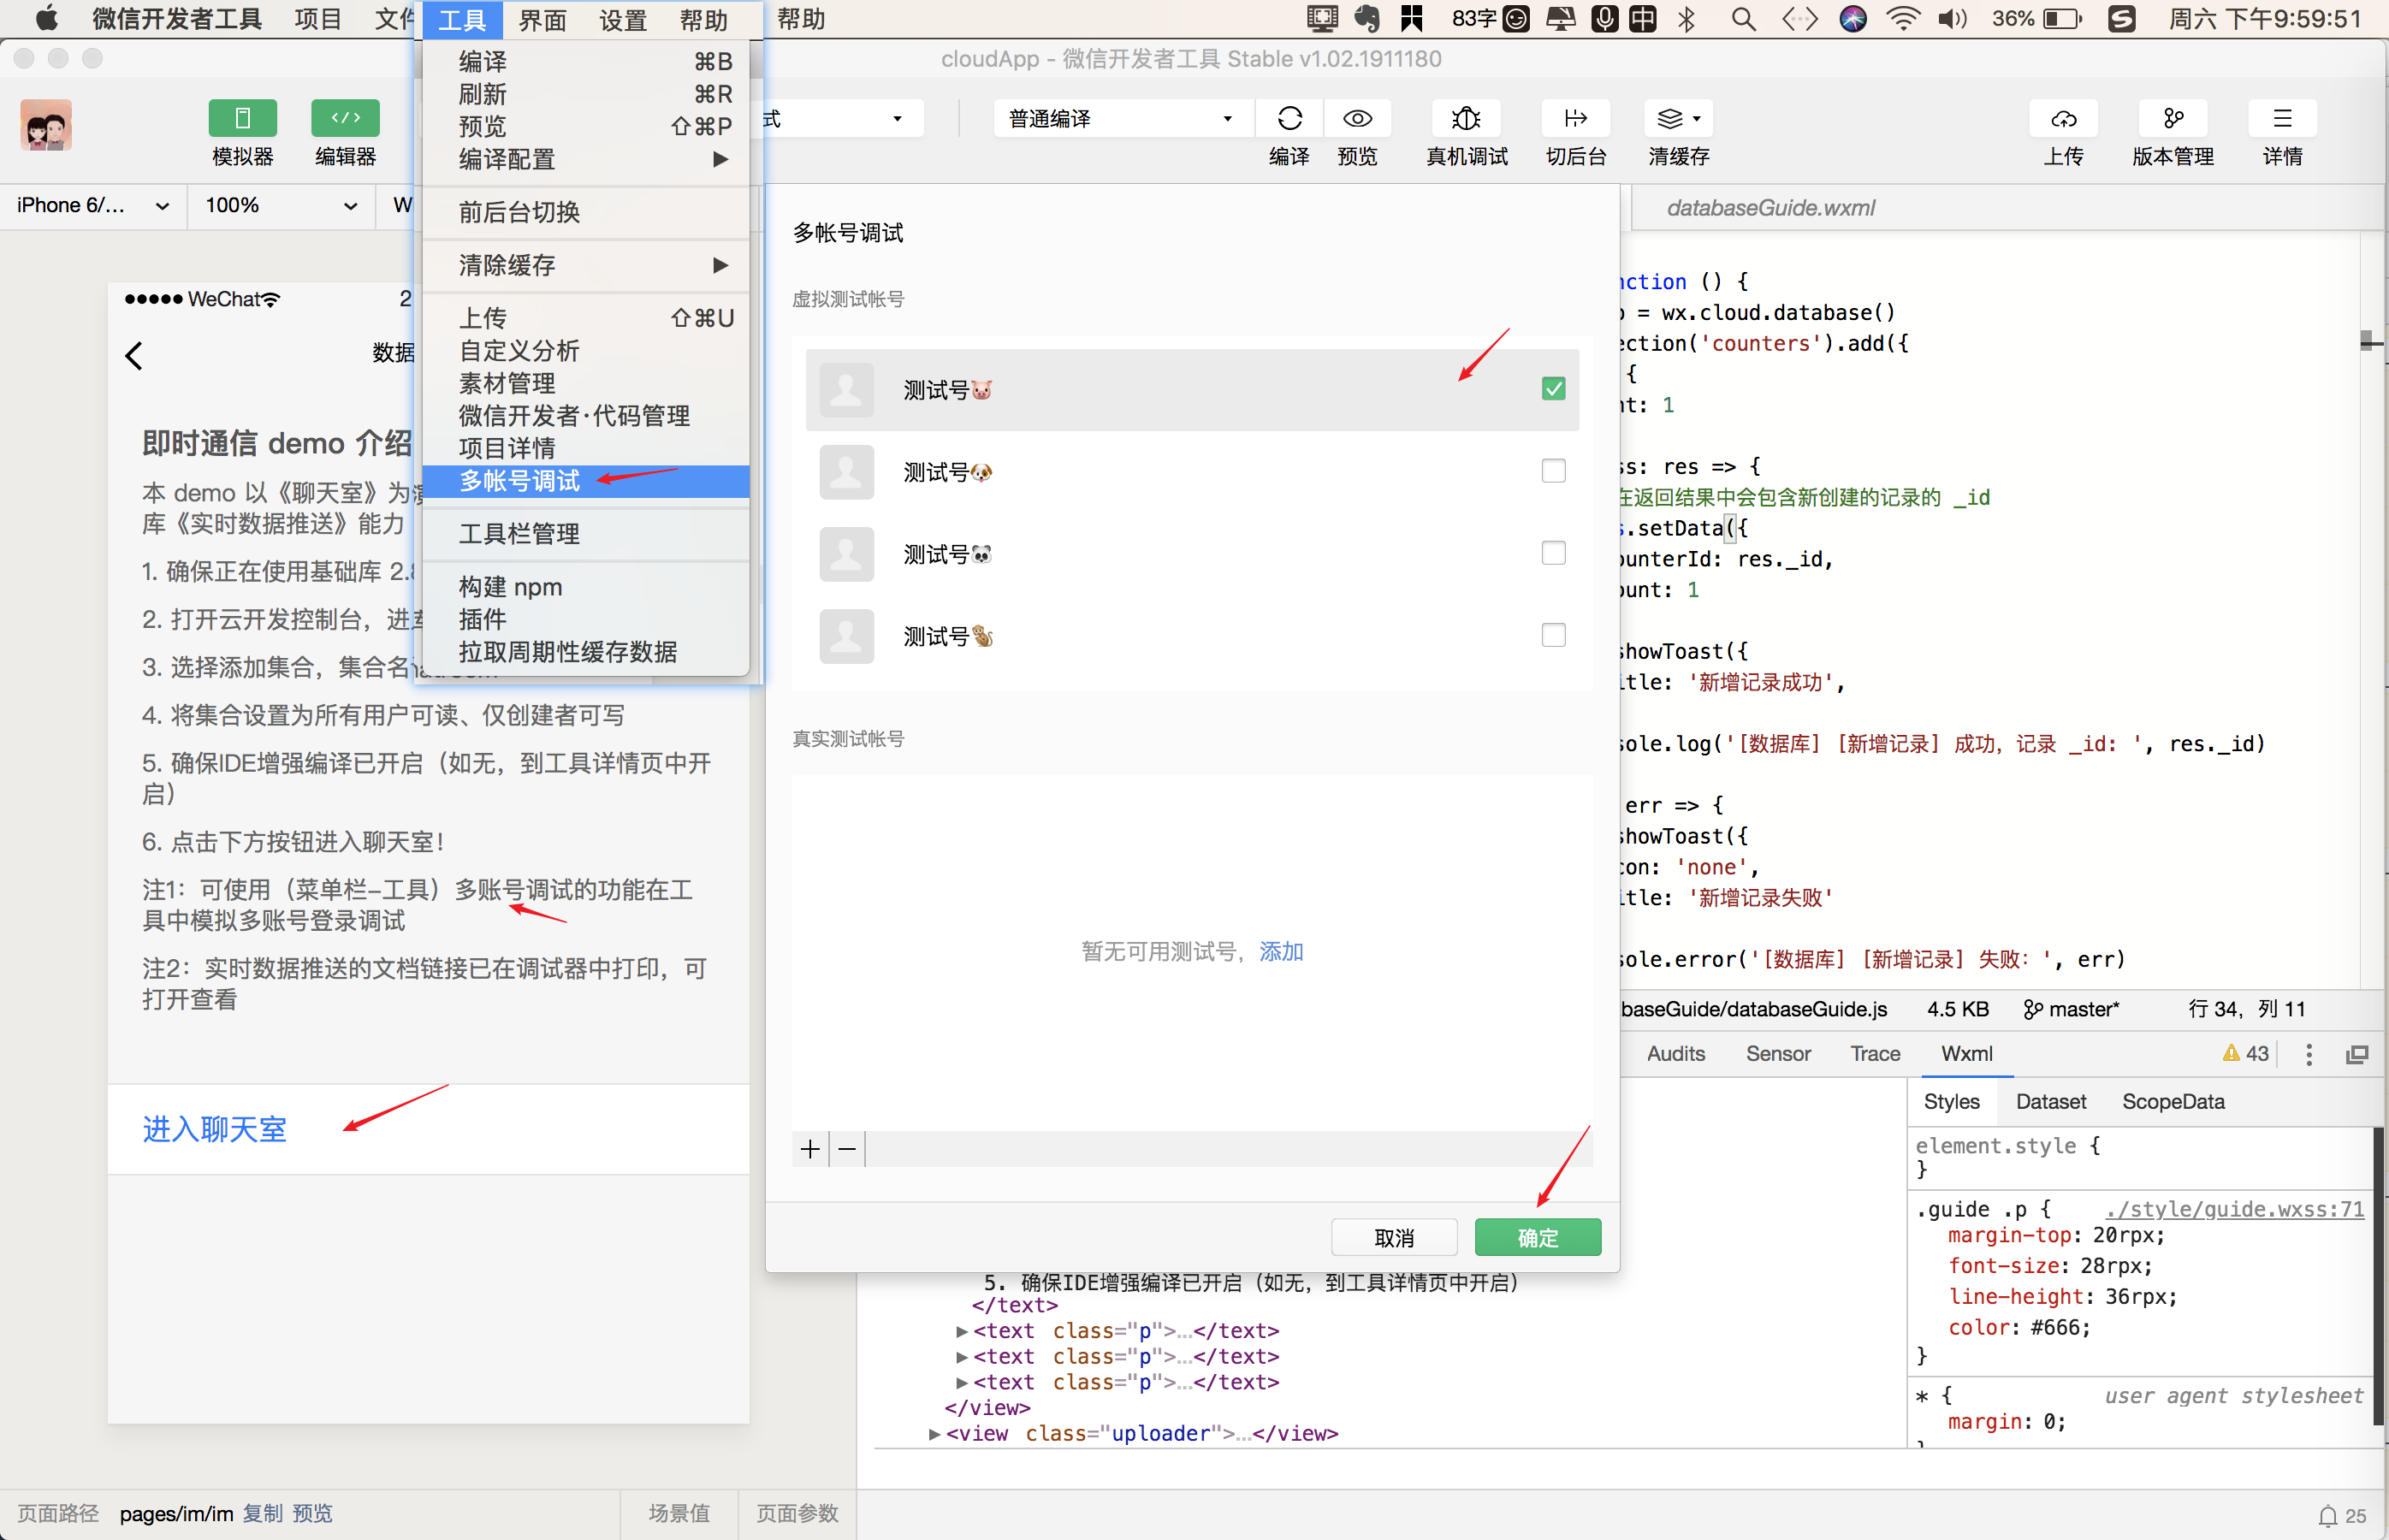Check the checkbox for 测试号 dog account
Viewport: 2389px width, 1540px height.
[1552, 471]
